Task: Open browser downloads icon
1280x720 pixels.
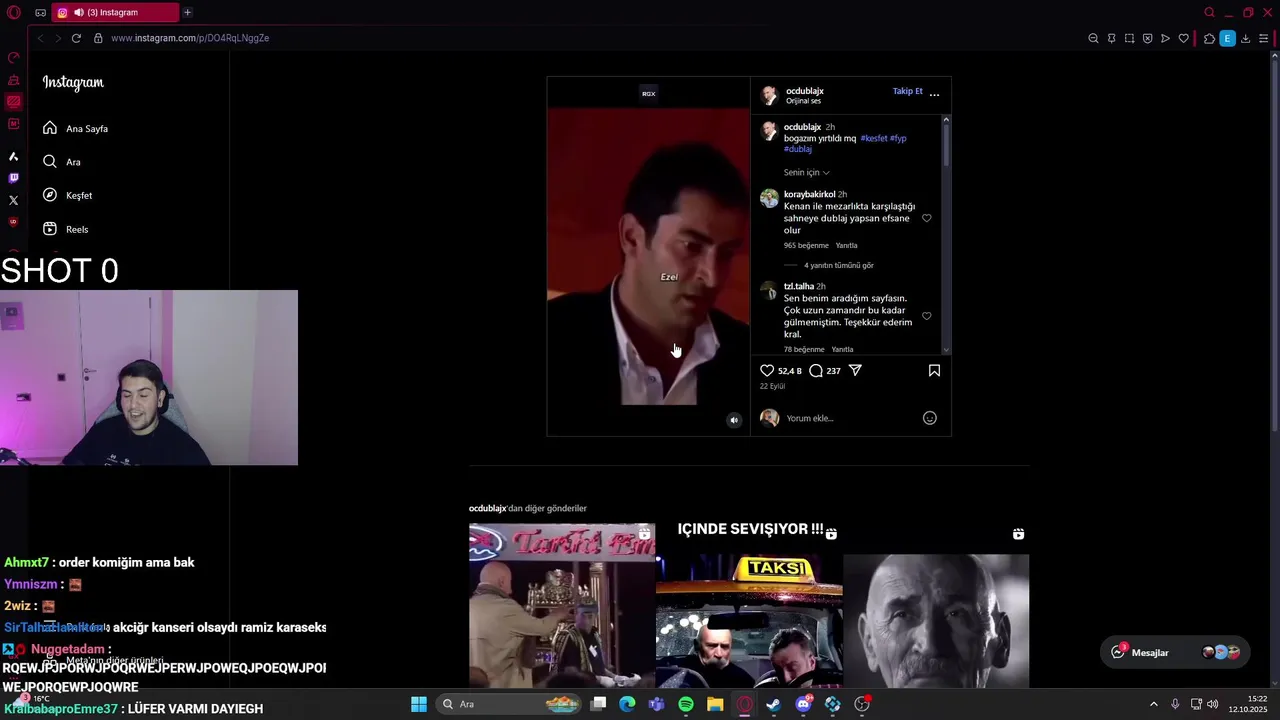Action: pyautogui.click(x=1245, y=38)
